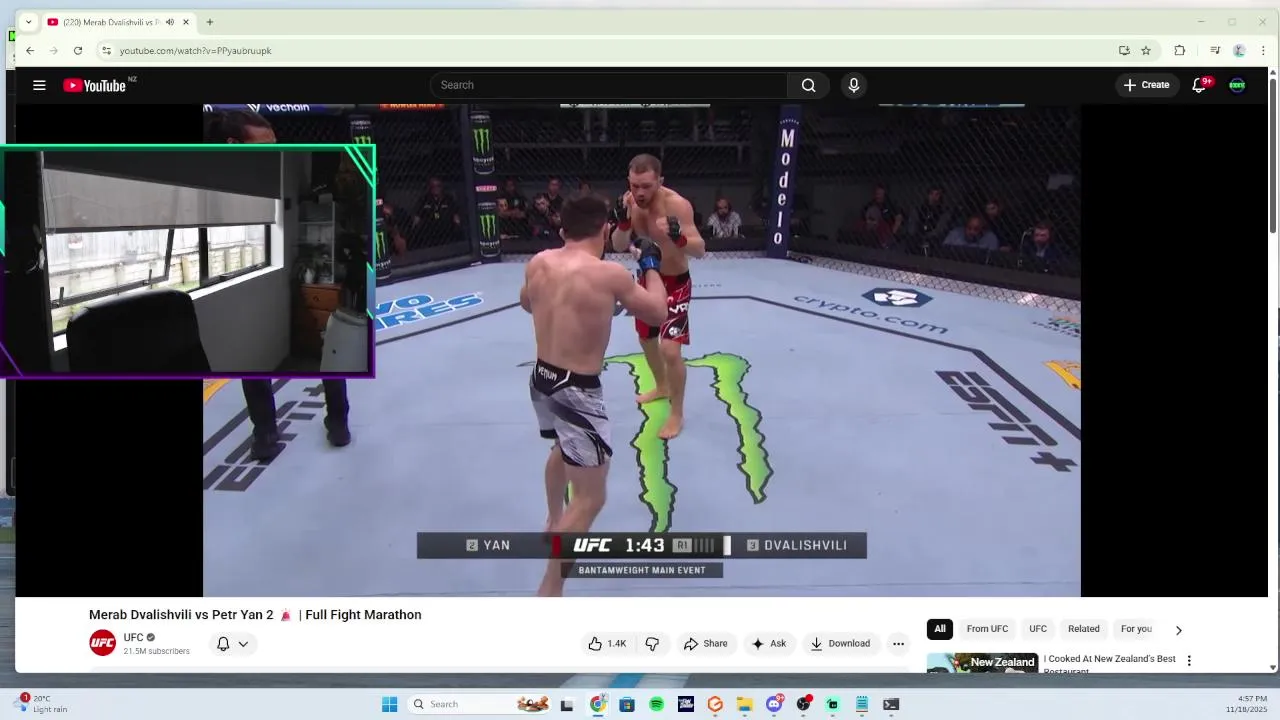Click the video player to pause
The height and width of the screenshot is (720, 1280).
point(641,350)
